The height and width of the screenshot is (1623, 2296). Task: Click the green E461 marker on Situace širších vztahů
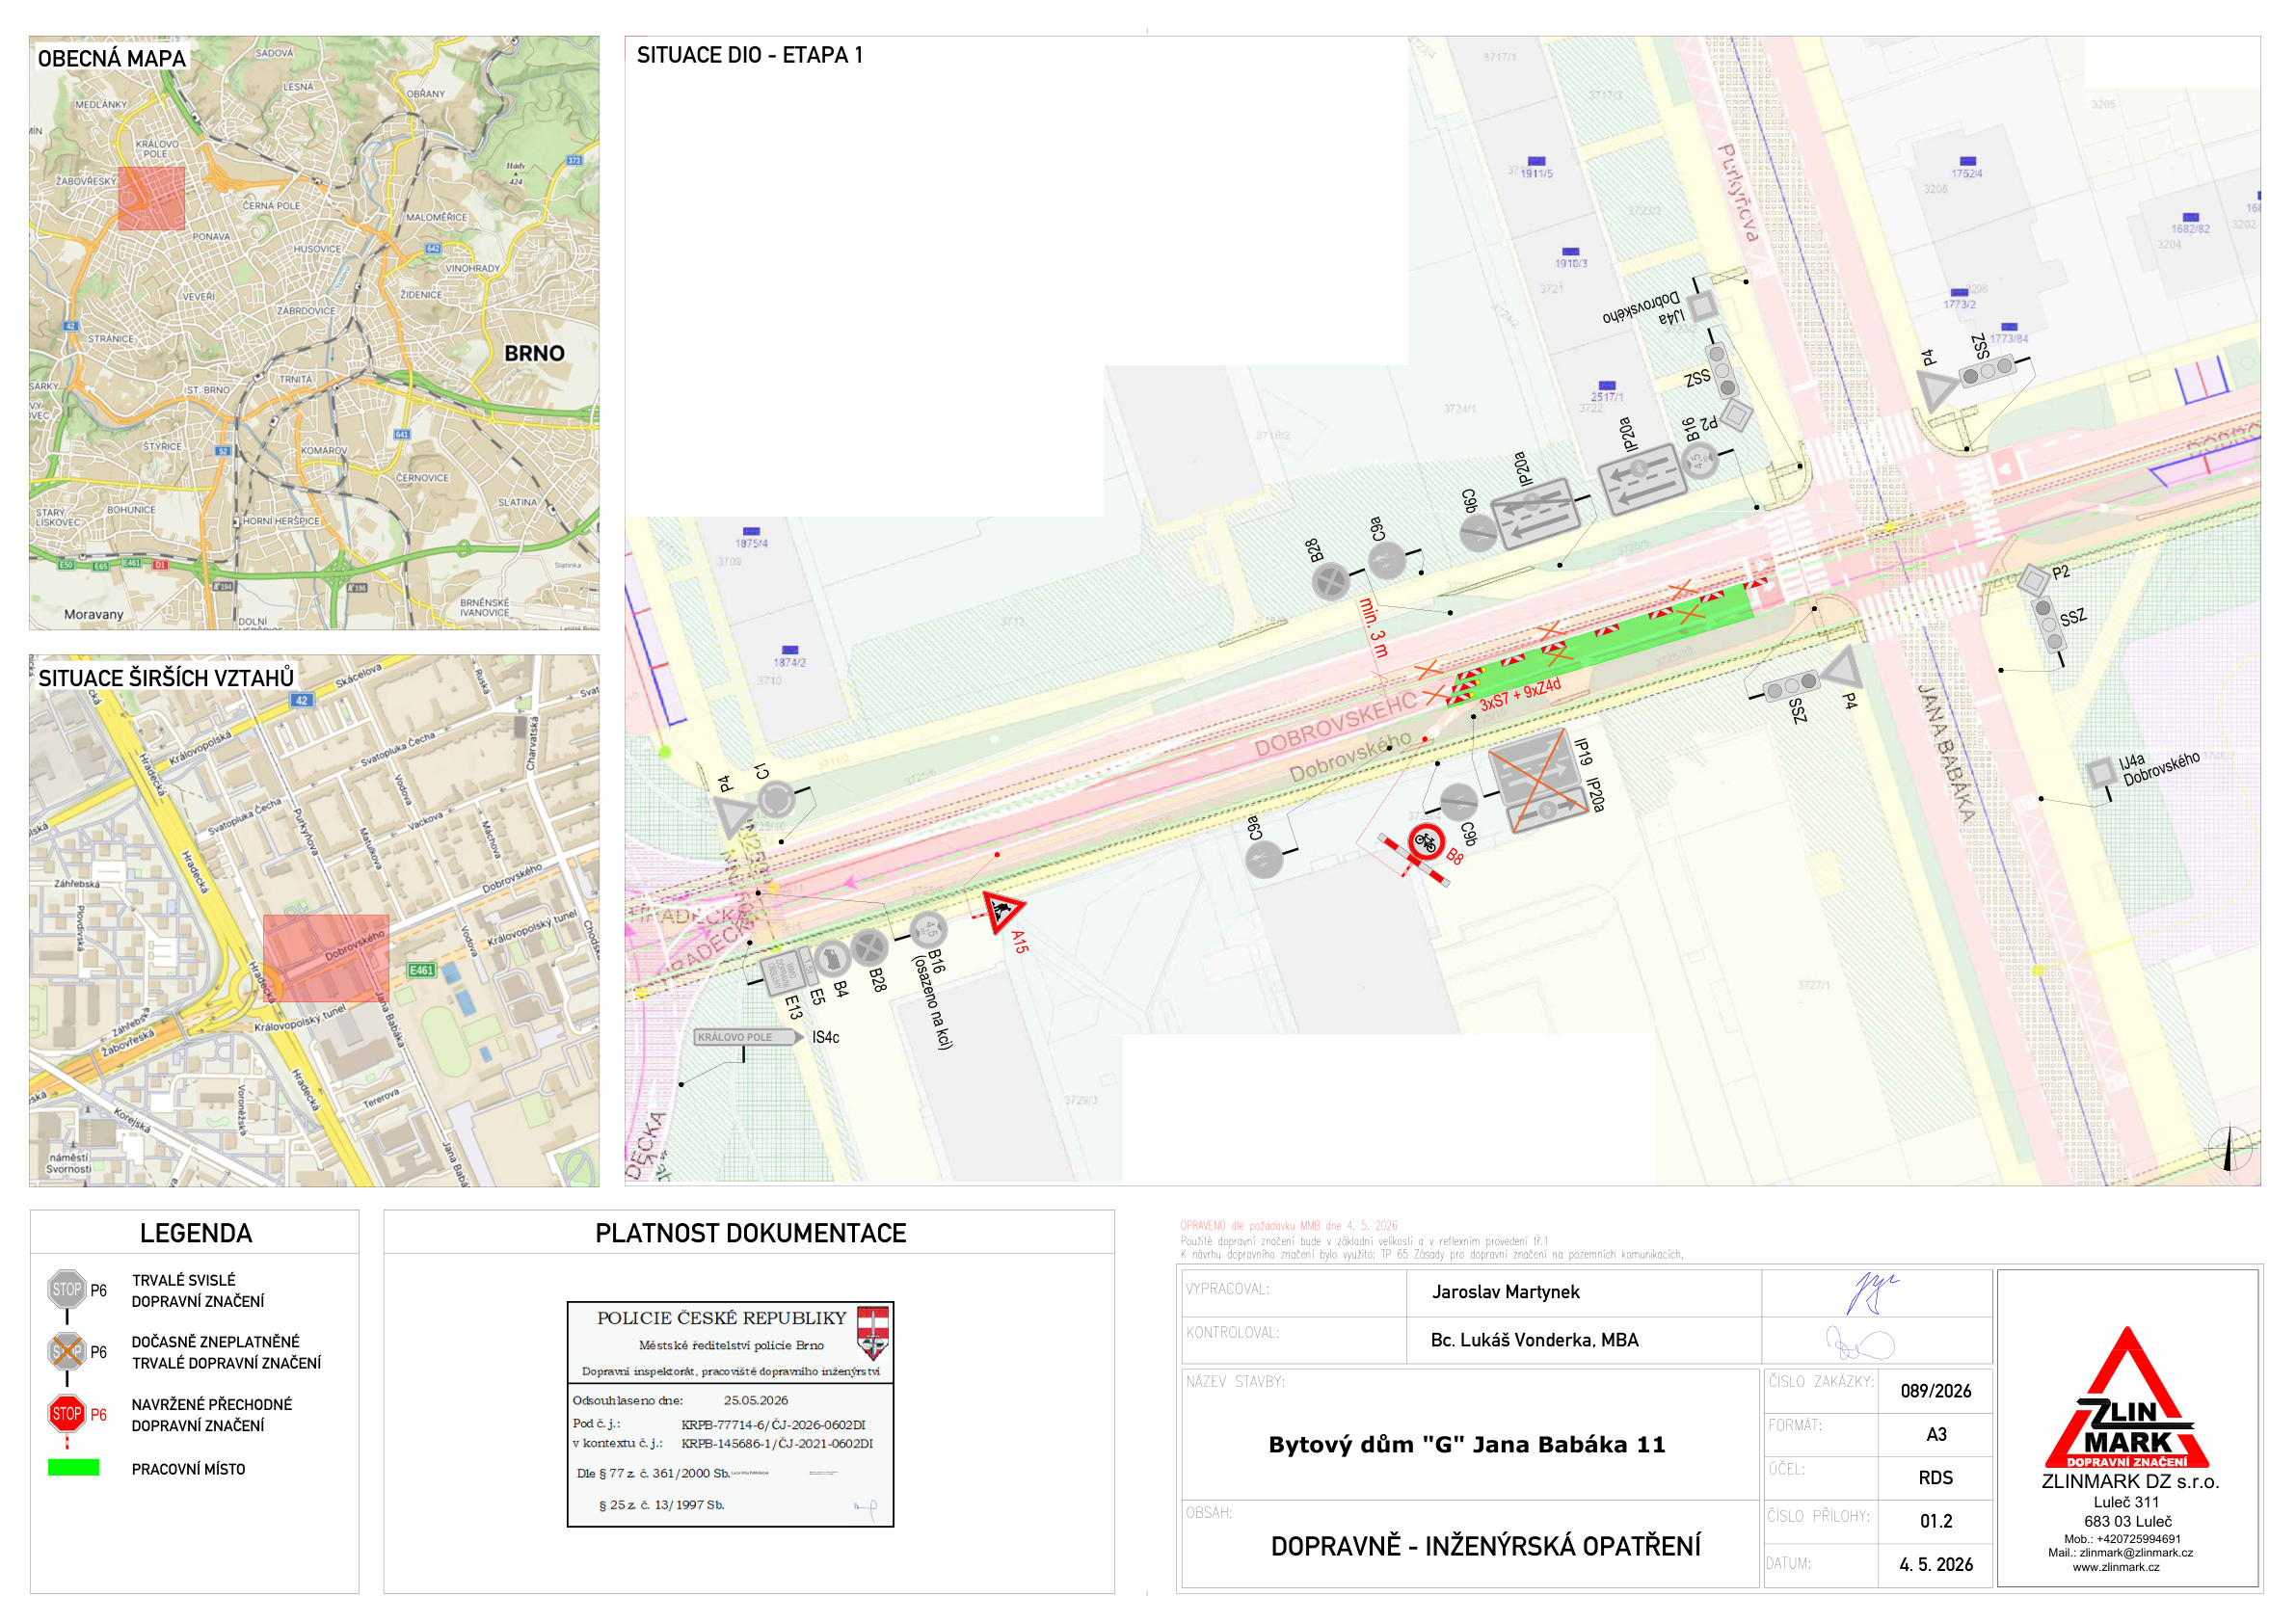(422, 970)
